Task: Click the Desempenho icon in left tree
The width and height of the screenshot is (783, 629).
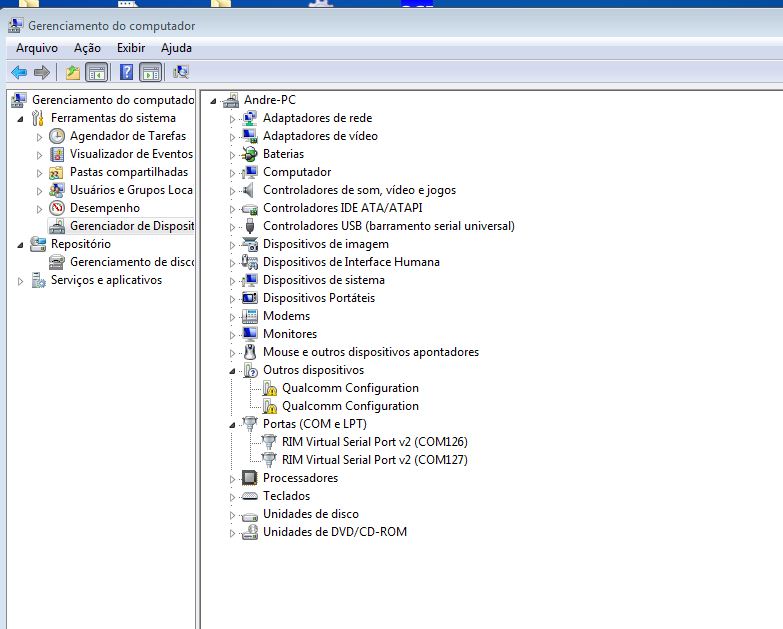Action: point(56,208)
